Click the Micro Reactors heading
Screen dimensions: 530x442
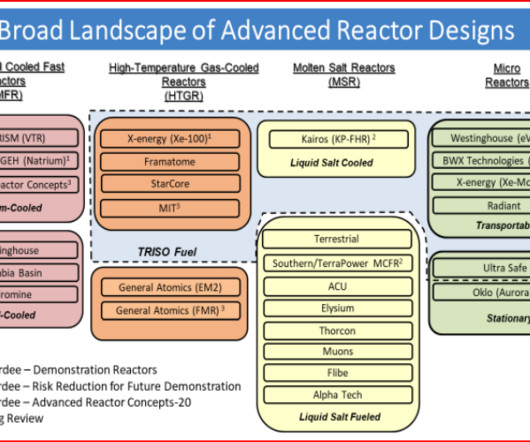507,75
